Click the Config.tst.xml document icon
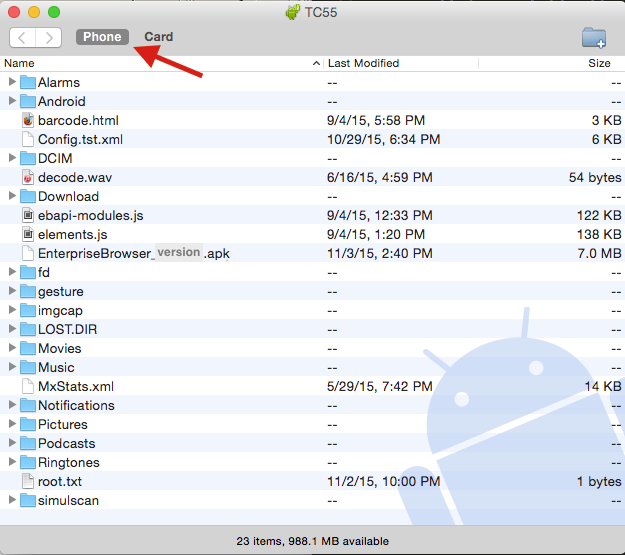The image size is (625, 555). [28, 139]
